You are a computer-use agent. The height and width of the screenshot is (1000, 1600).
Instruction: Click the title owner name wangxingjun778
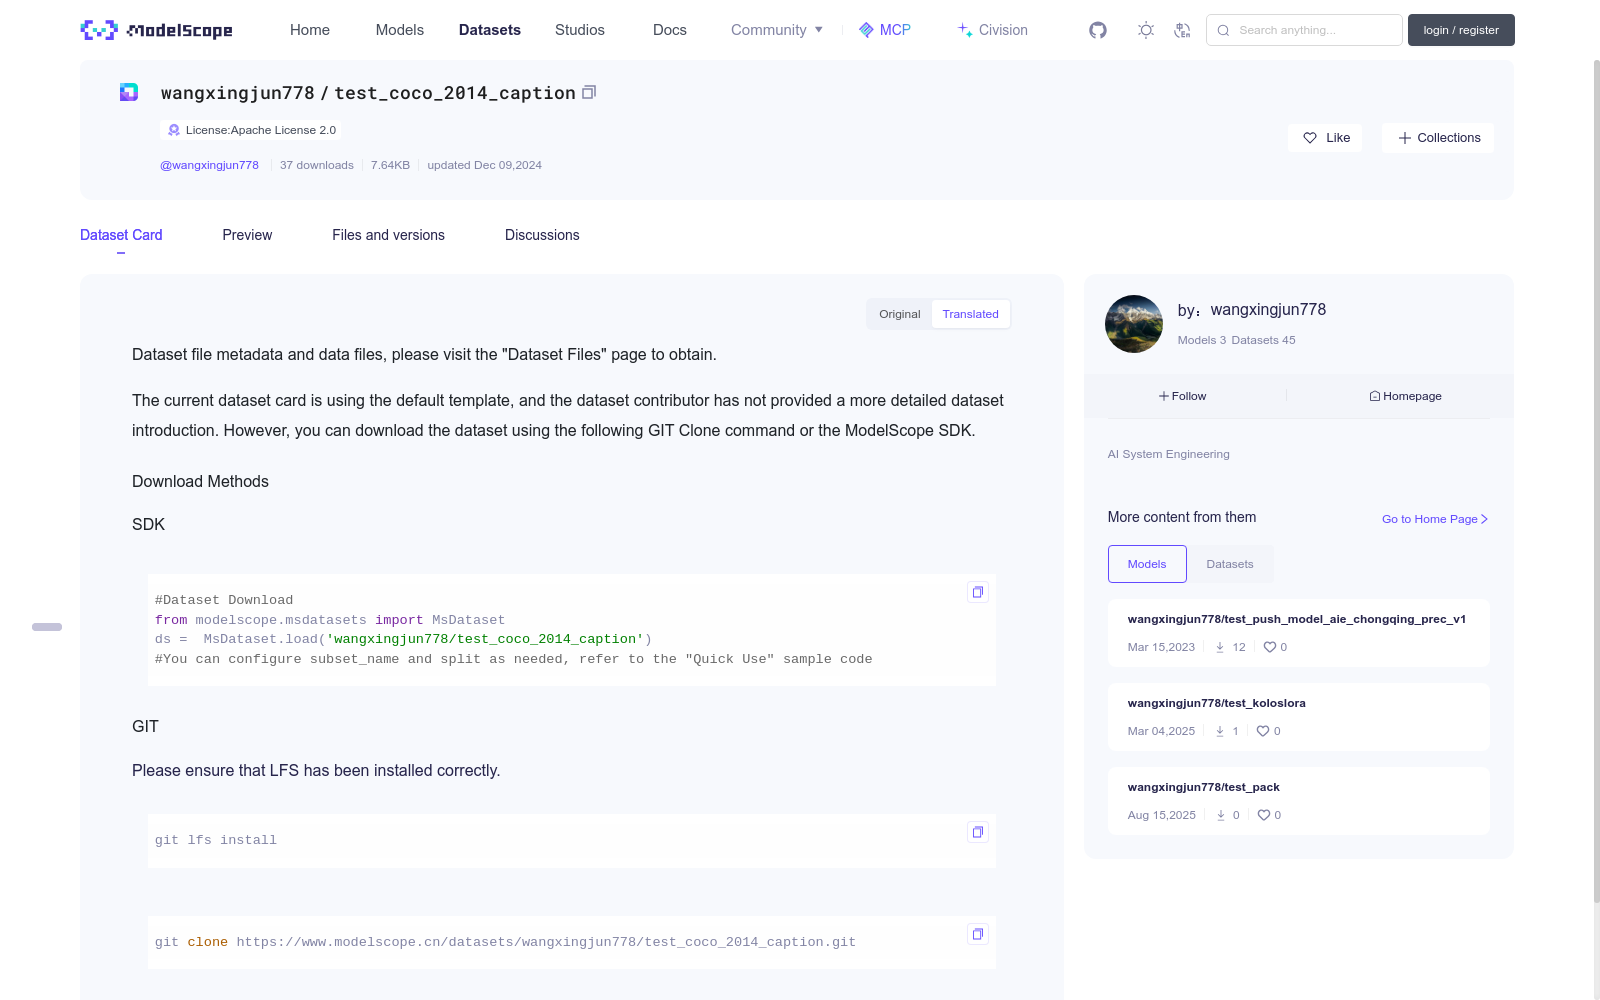238,93
